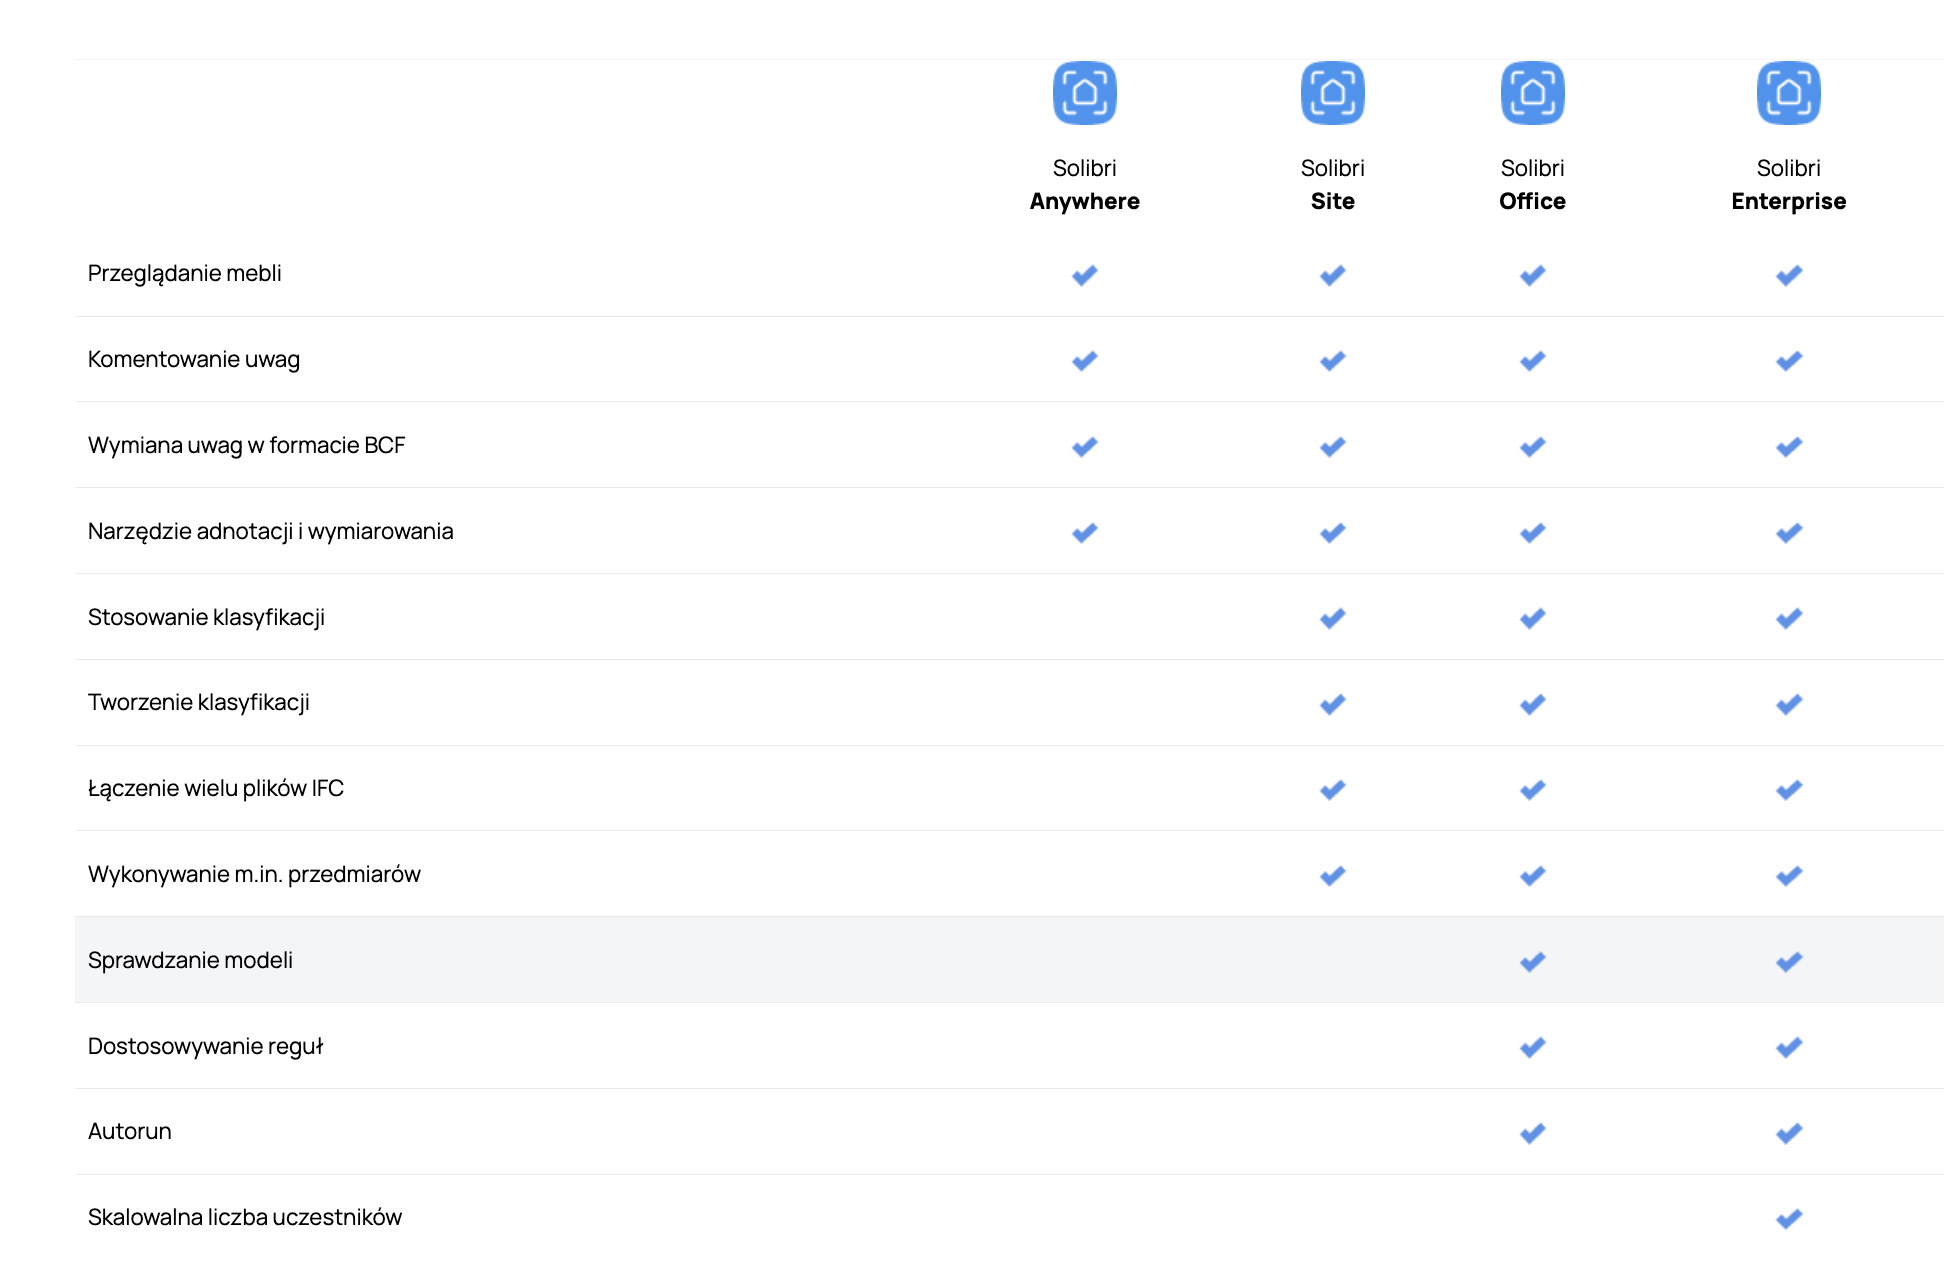Click the Komentowanie uwag feature label
The height and width of the screenshot is (1286, 1954).
click(x=193, y=360)
